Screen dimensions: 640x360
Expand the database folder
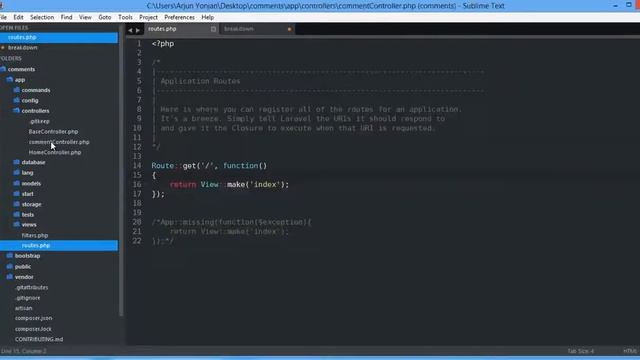pyautogui.click(x=33, y=162)
